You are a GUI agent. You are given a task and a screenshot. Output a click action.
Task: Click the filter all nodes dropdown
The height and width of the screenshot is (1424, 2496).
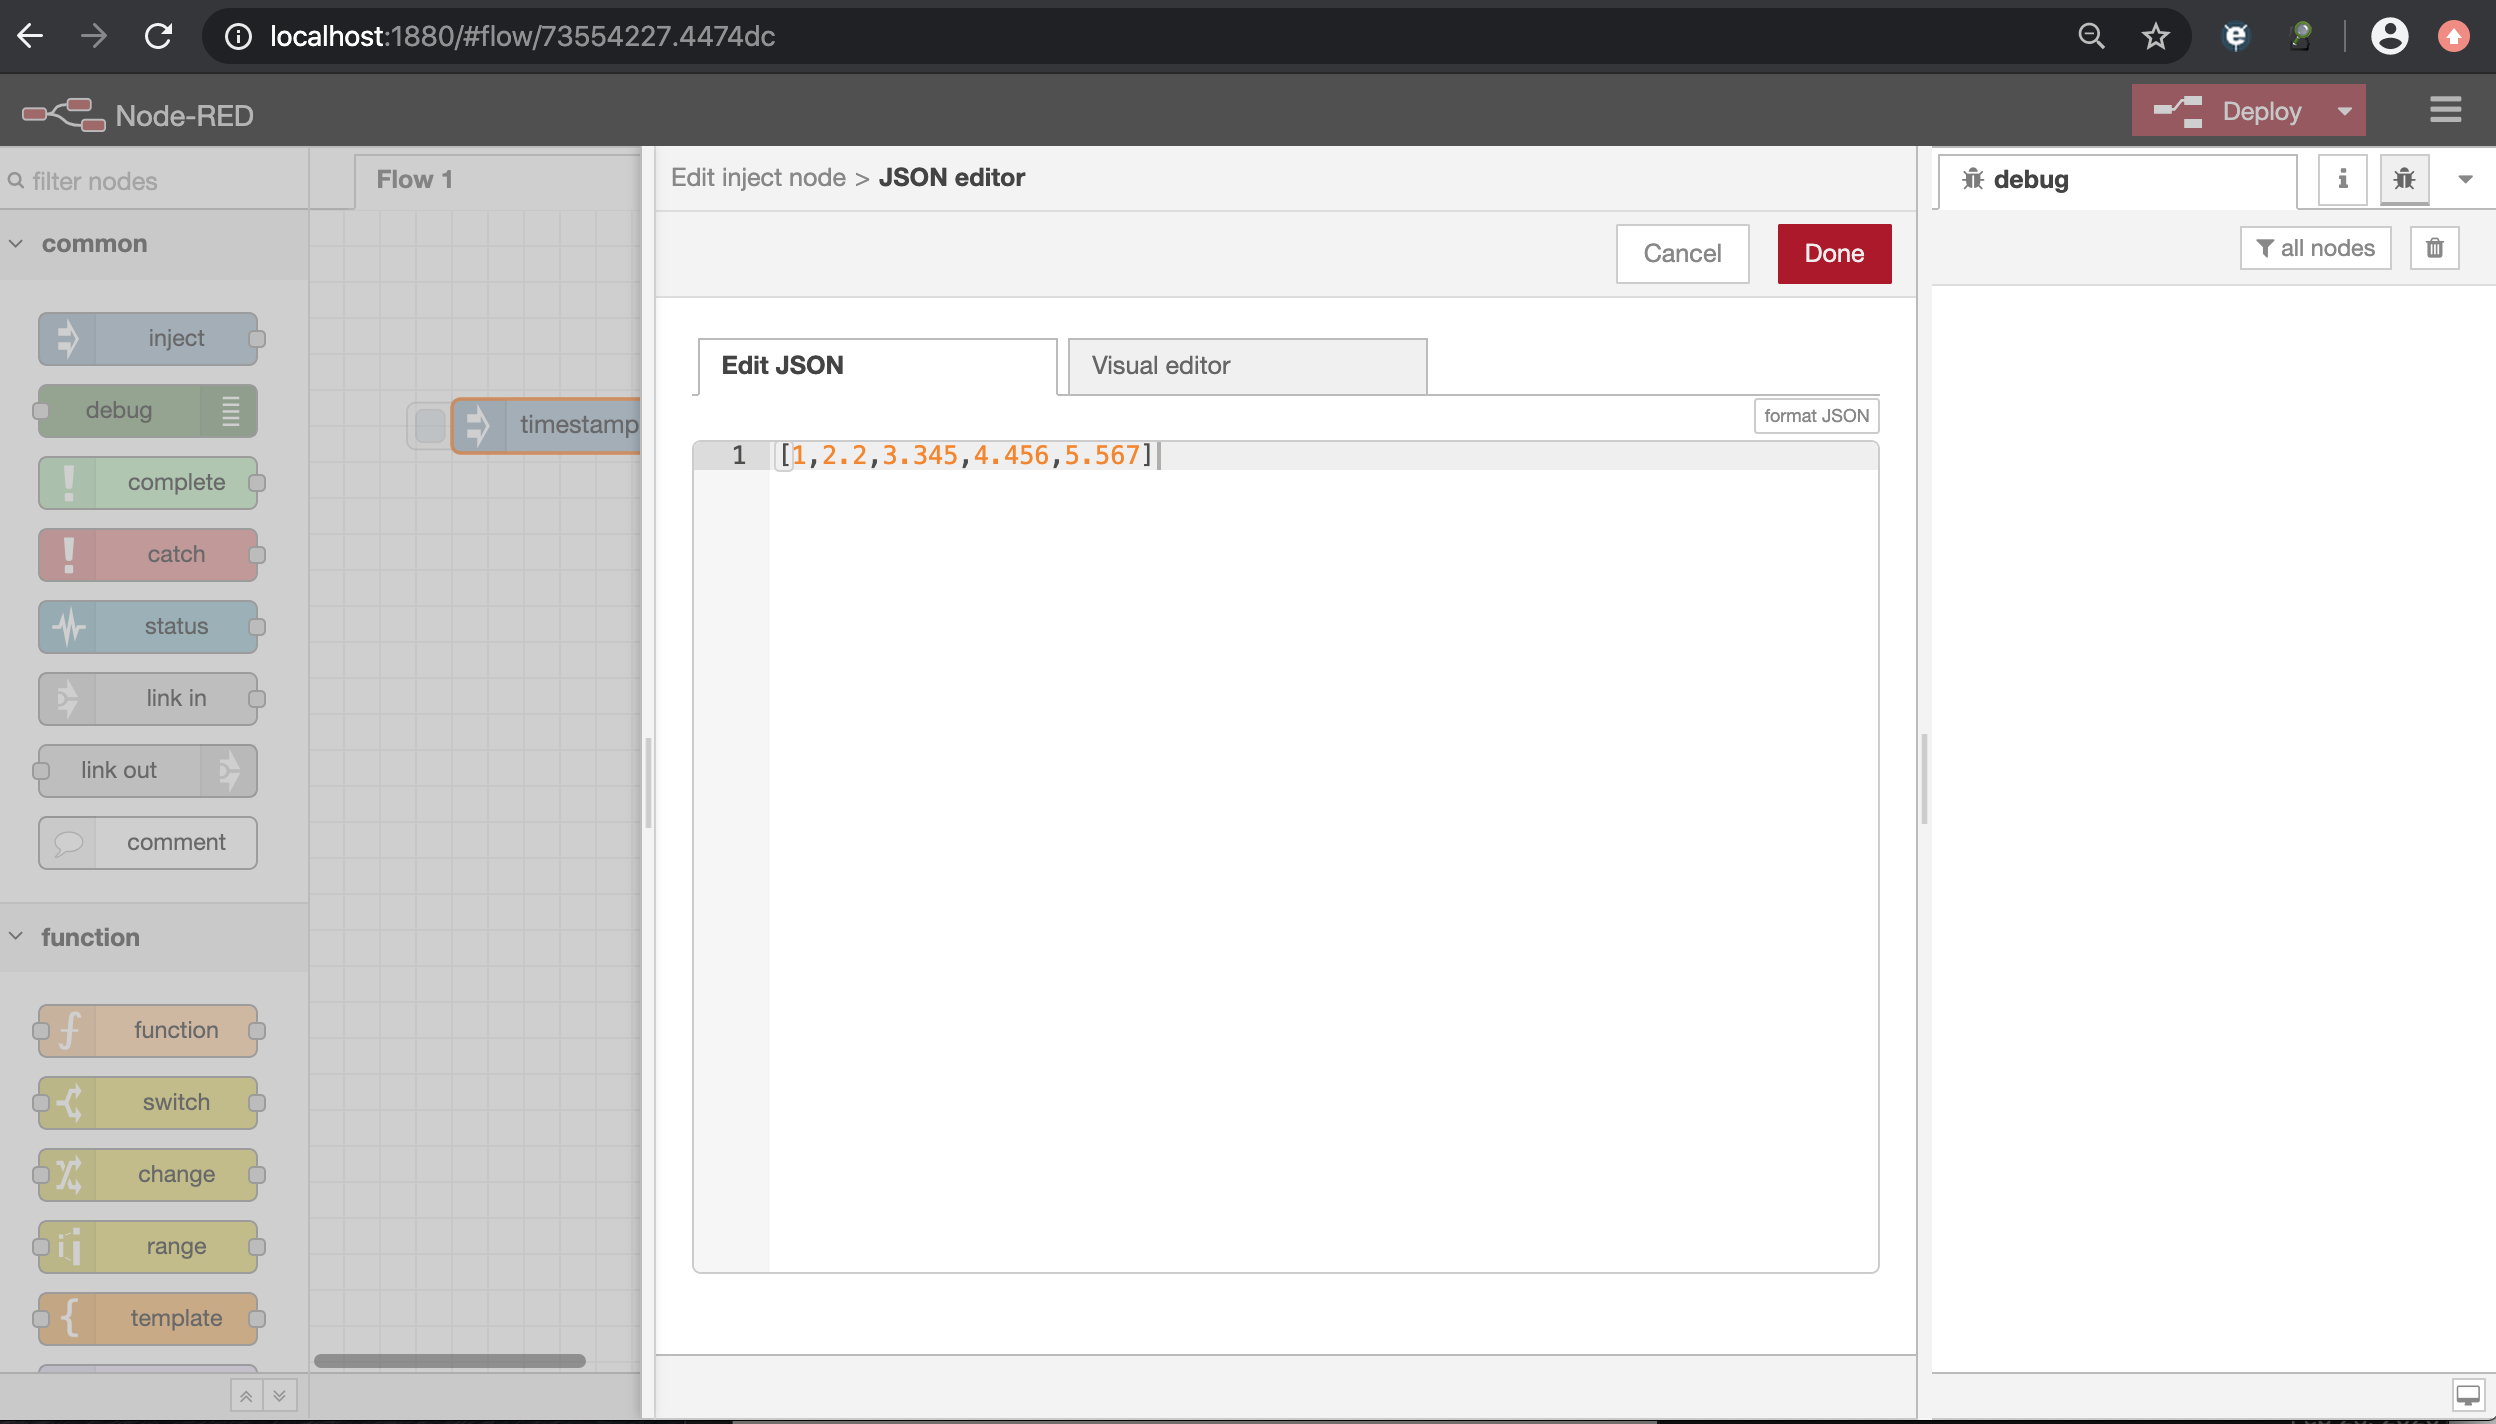pos(2313,247)
